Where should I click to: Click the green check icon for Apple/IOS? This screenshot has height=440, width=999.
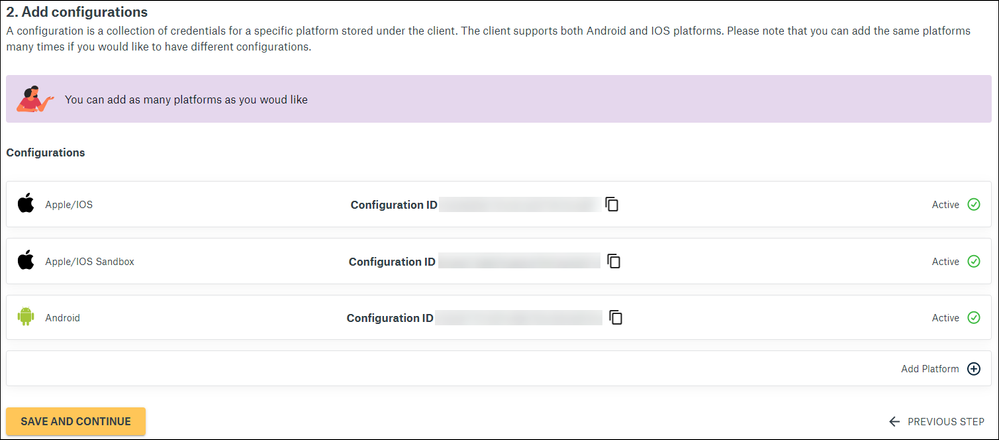(974, 204)
